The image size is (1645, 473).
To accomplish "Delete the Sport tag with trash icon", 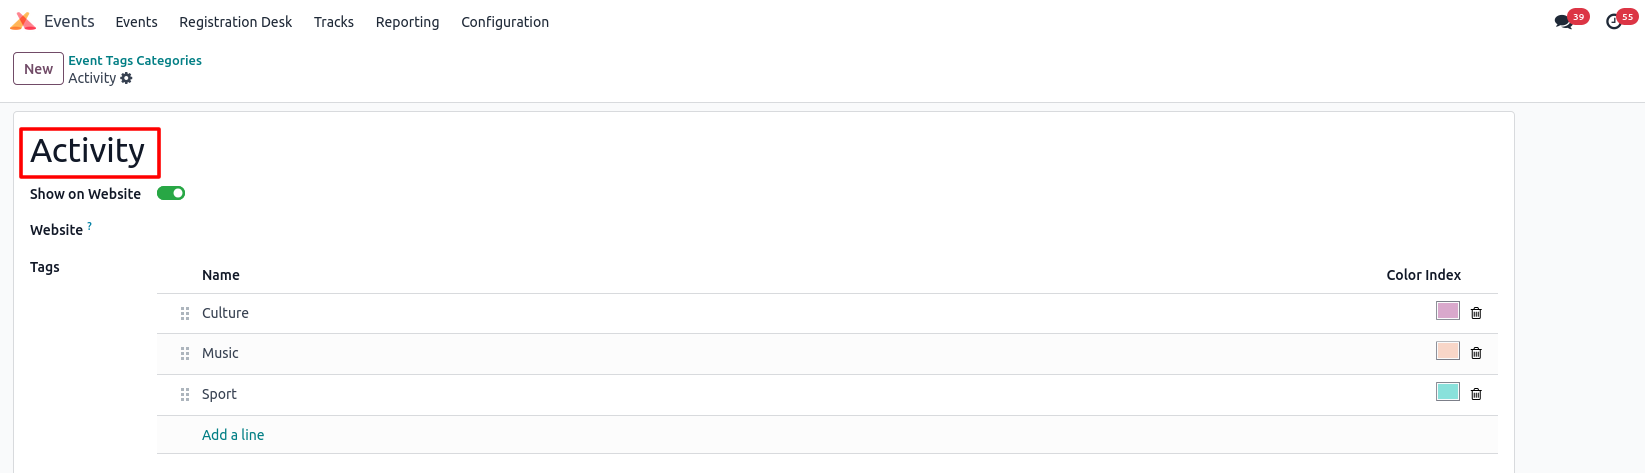I will (x=1476, y=394).
